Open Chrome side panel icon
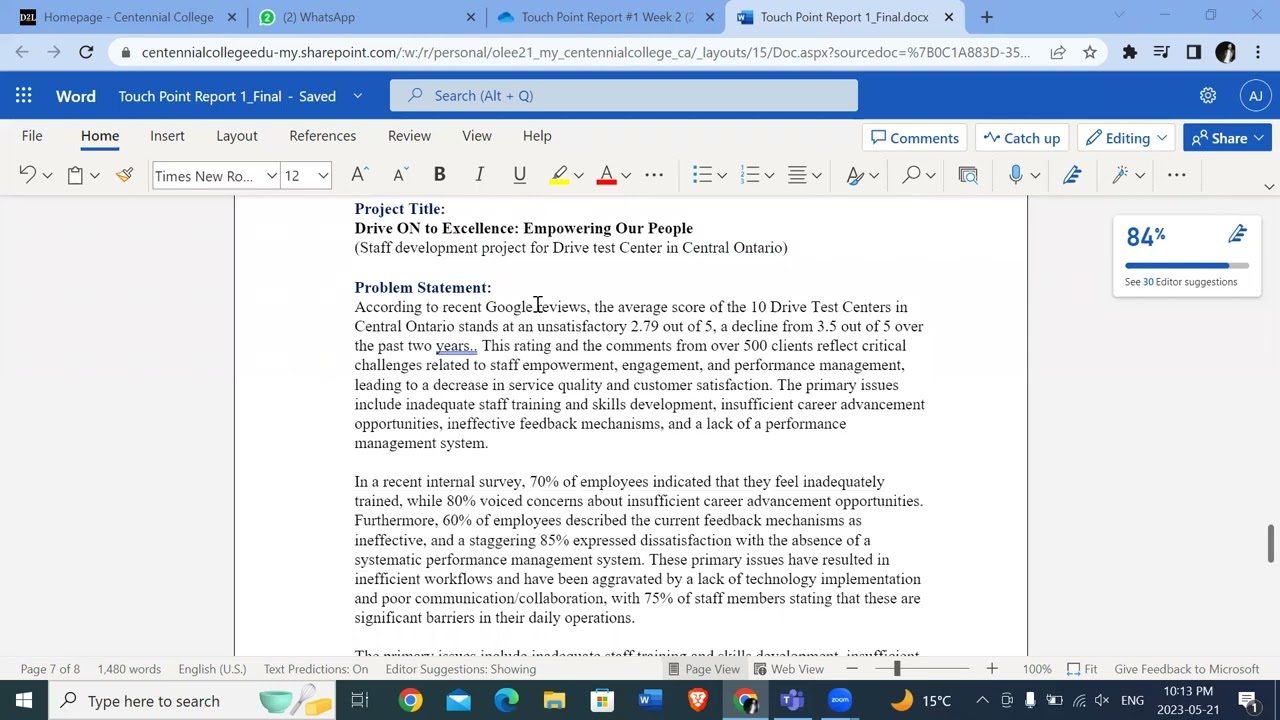This screenshot has width=1280, height=720. point(1194,52)
